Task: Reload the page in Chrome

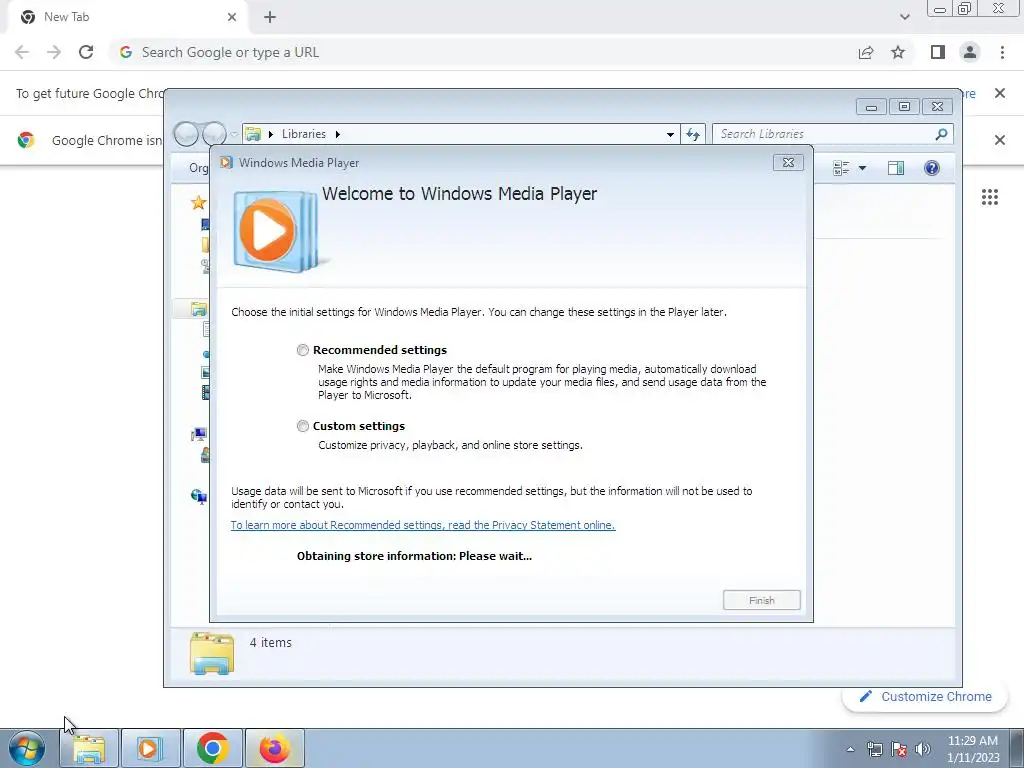Action: click(86, 52)
